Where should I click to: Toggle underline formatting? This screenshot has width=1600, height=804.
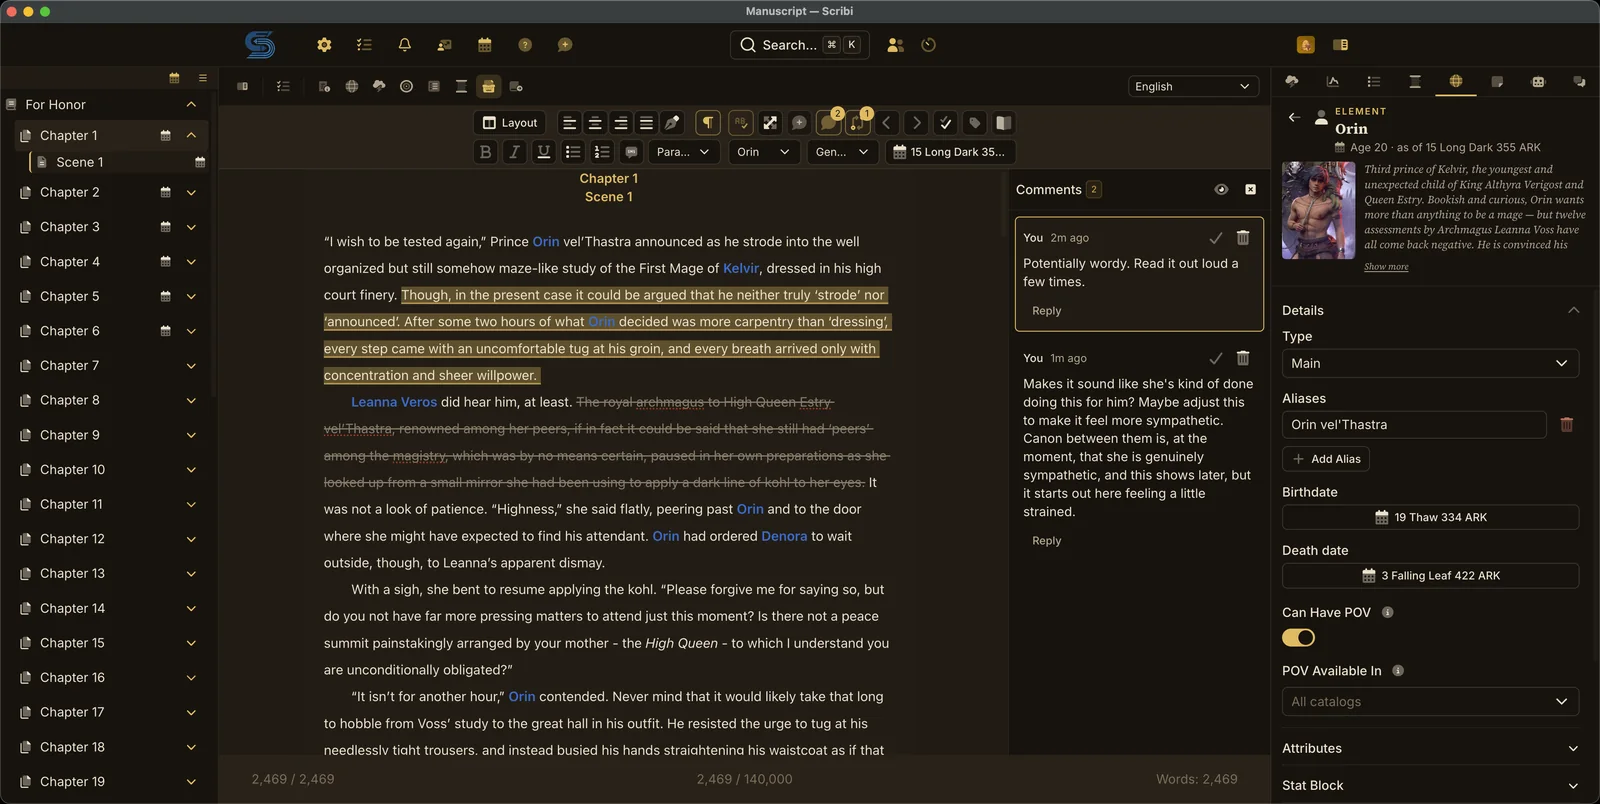pyautogui.click(x=544, y=152)
